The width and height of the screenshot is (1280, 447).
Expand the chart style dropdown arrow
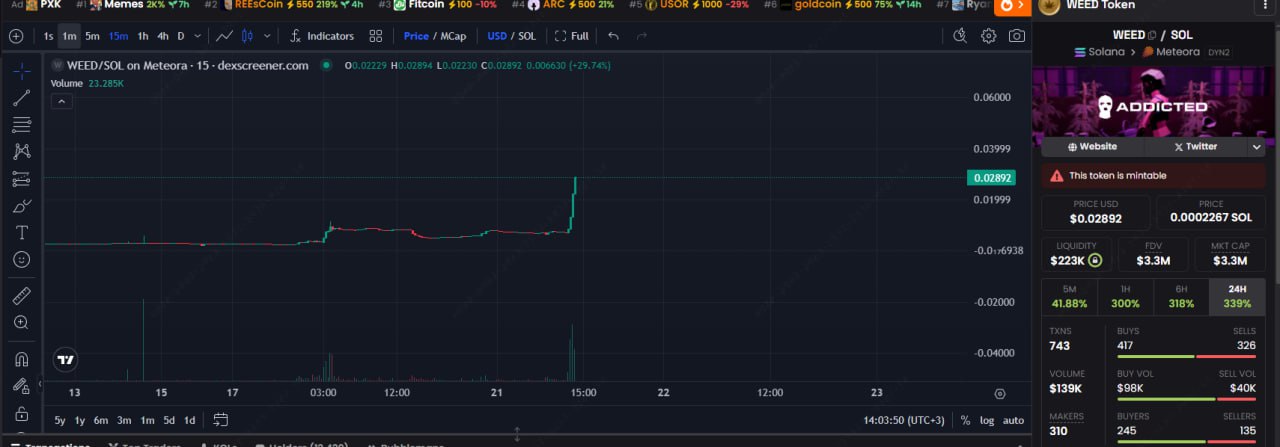(268, 36)
